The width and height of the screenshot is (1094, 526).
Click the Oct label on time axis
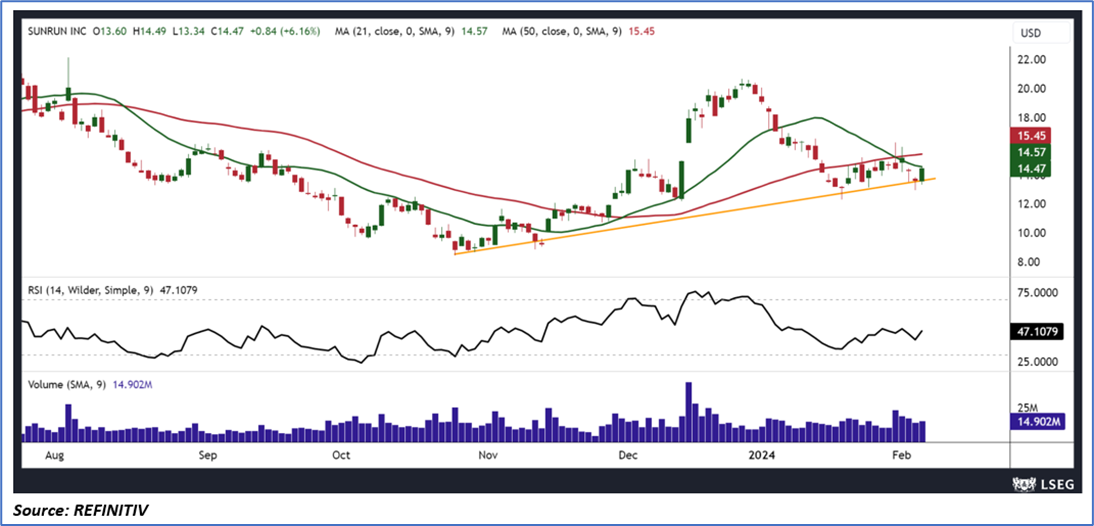coord(340,456)
